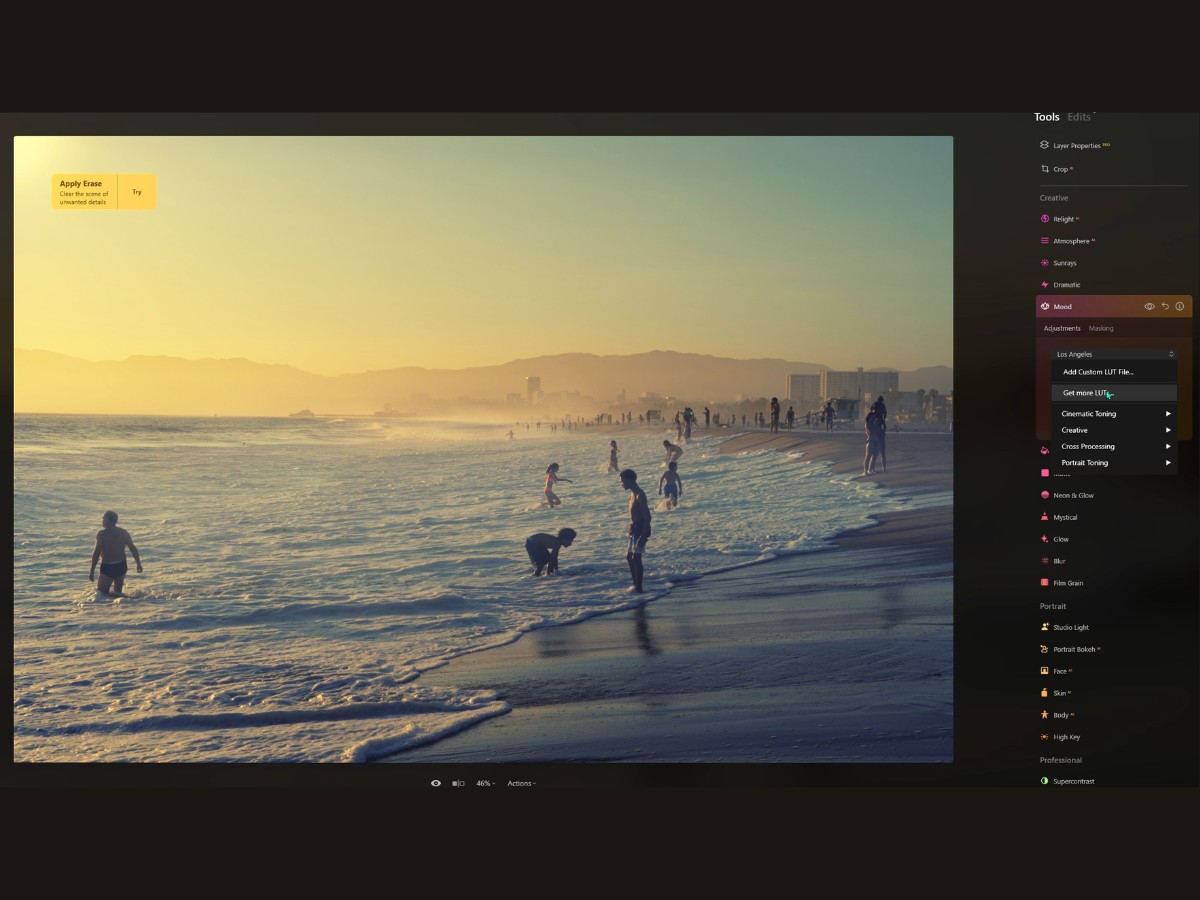This screenshot has width=1200, height=900.
Task: Open the Sunrays tool
Action: pyautogui.click(x=1058, y=263)
